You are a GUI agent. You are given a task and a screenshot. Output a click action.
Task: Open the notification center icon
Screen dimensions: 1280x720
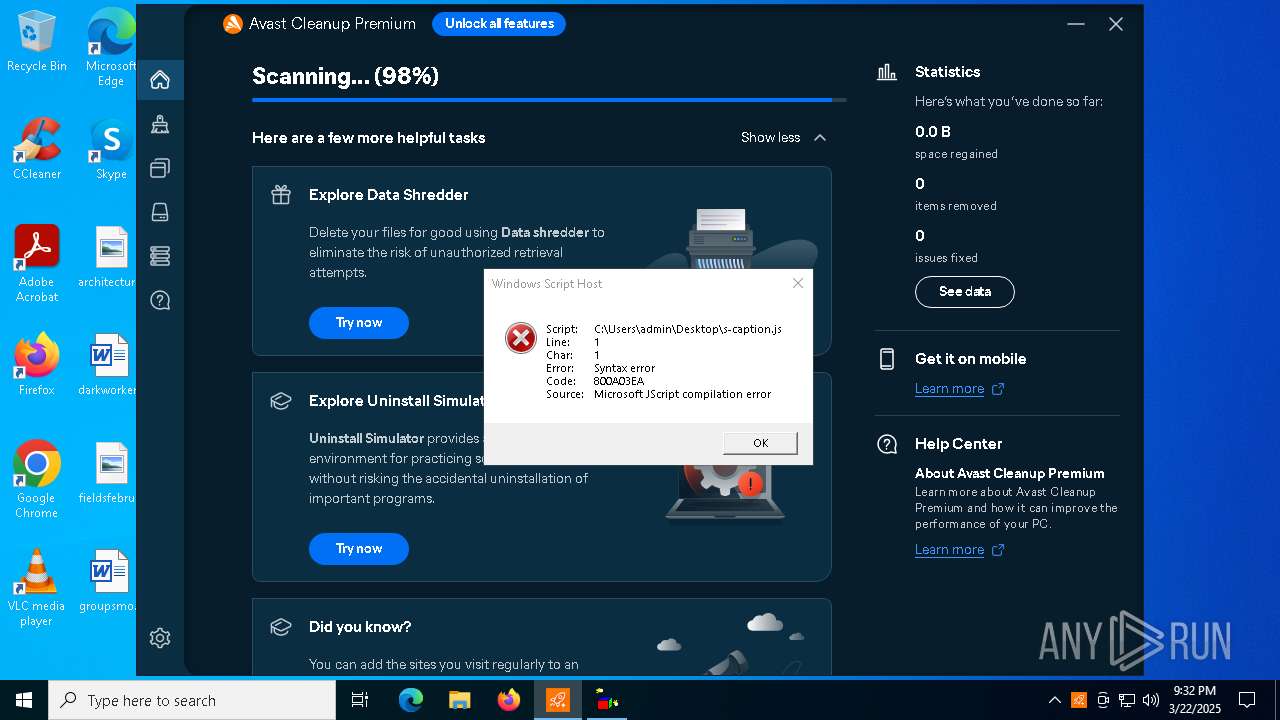[1247, 700]
